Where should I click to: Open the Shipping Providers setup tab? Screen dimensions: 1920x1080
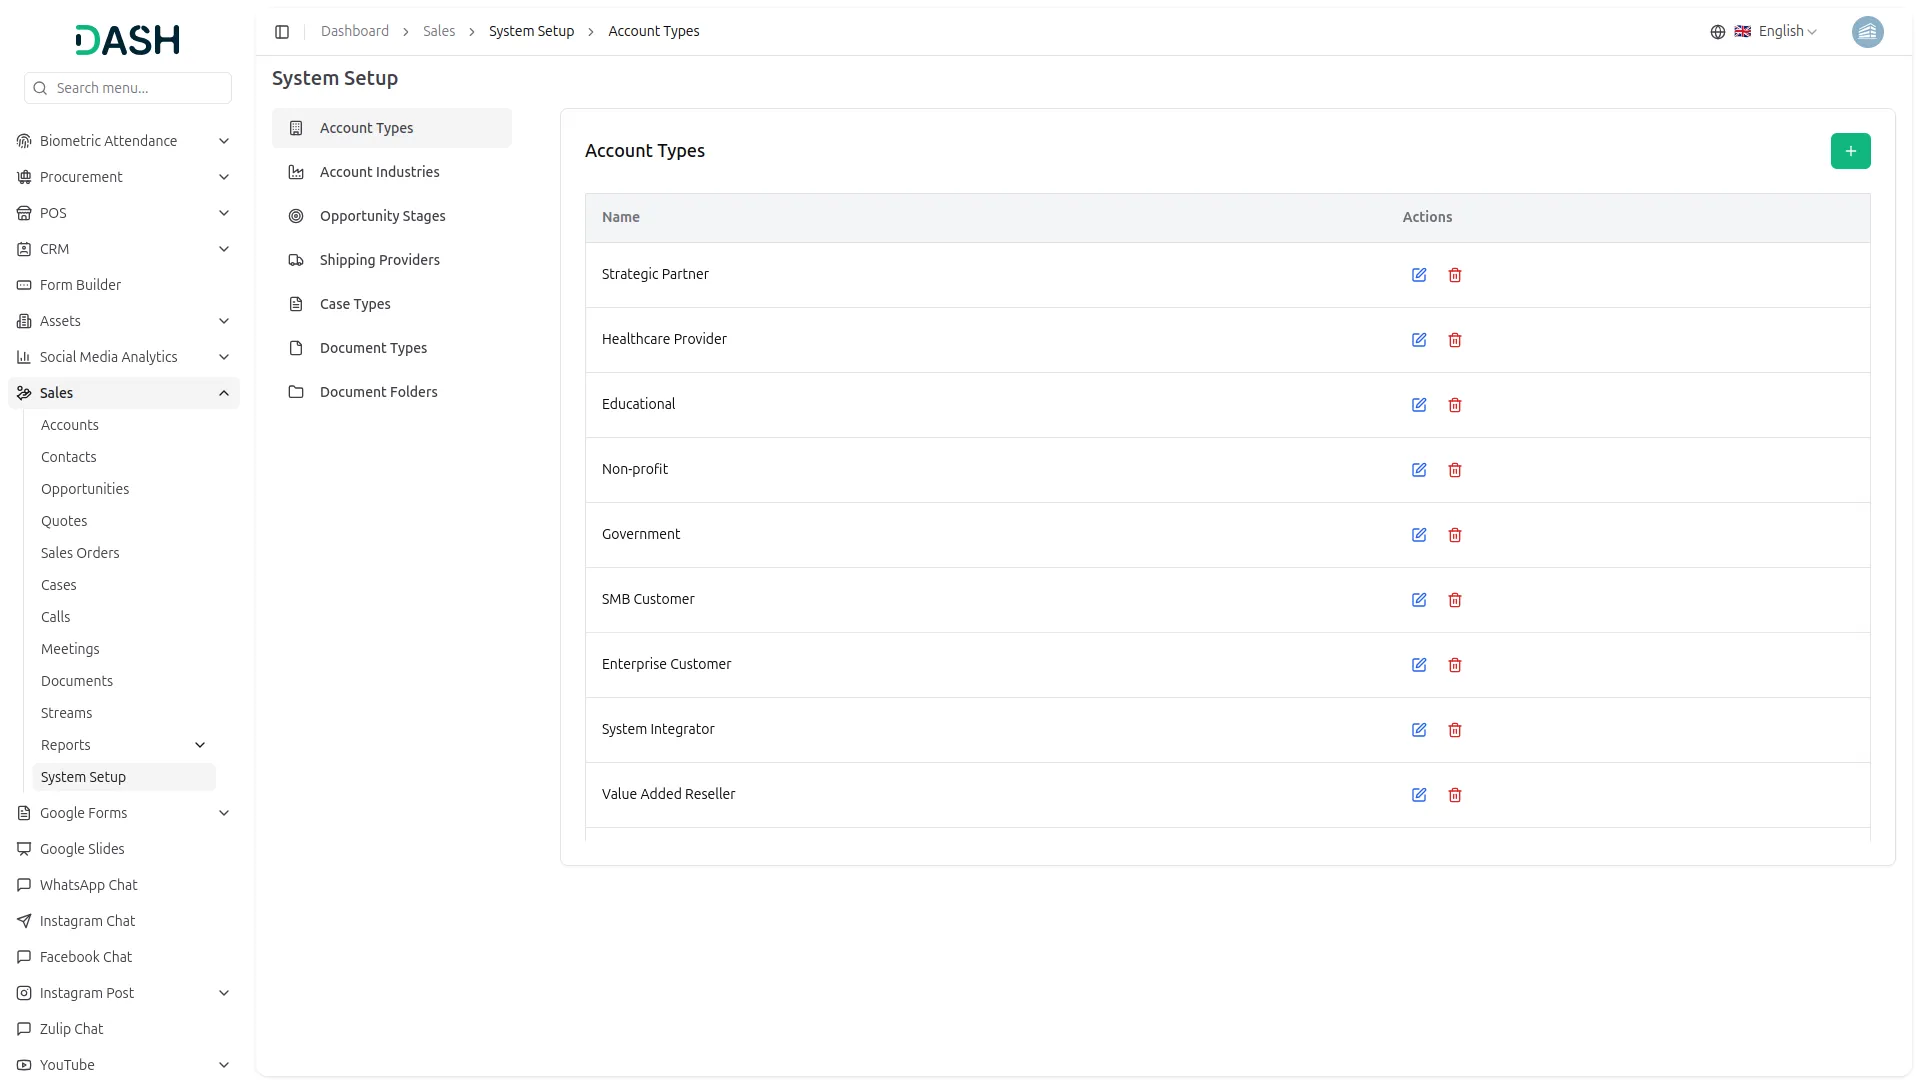379,260
